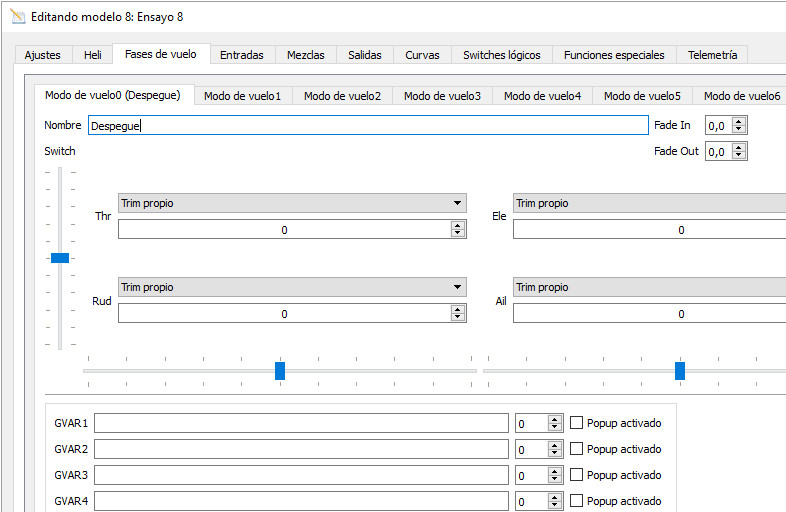Switch to the Mezclas tab
The height and width of the screenshot is (512, 786).
(x=305, y=55)
